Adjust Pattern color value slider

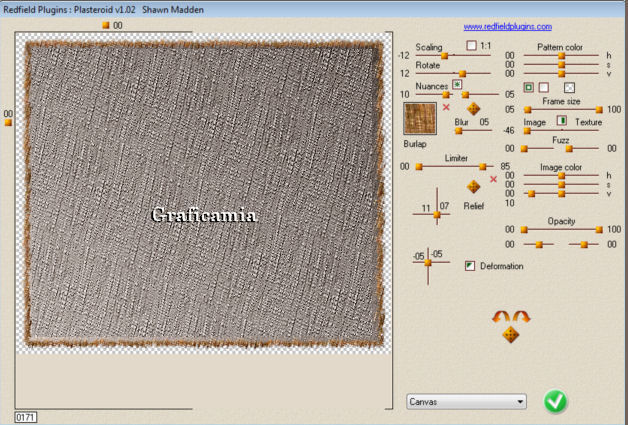562,74
